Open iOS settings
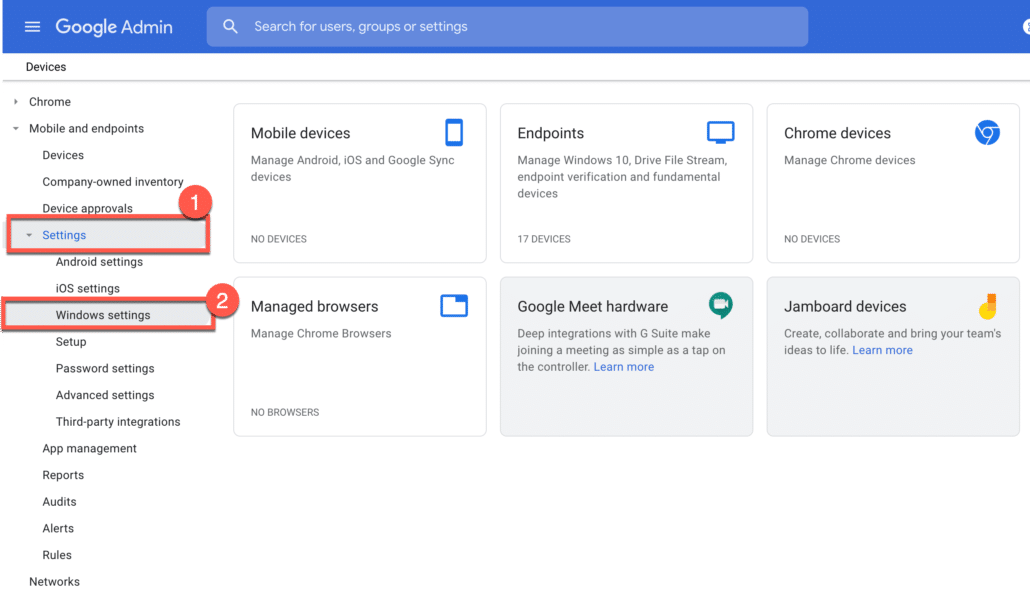This screenshot has width=1030, height=594. [87, 288]
